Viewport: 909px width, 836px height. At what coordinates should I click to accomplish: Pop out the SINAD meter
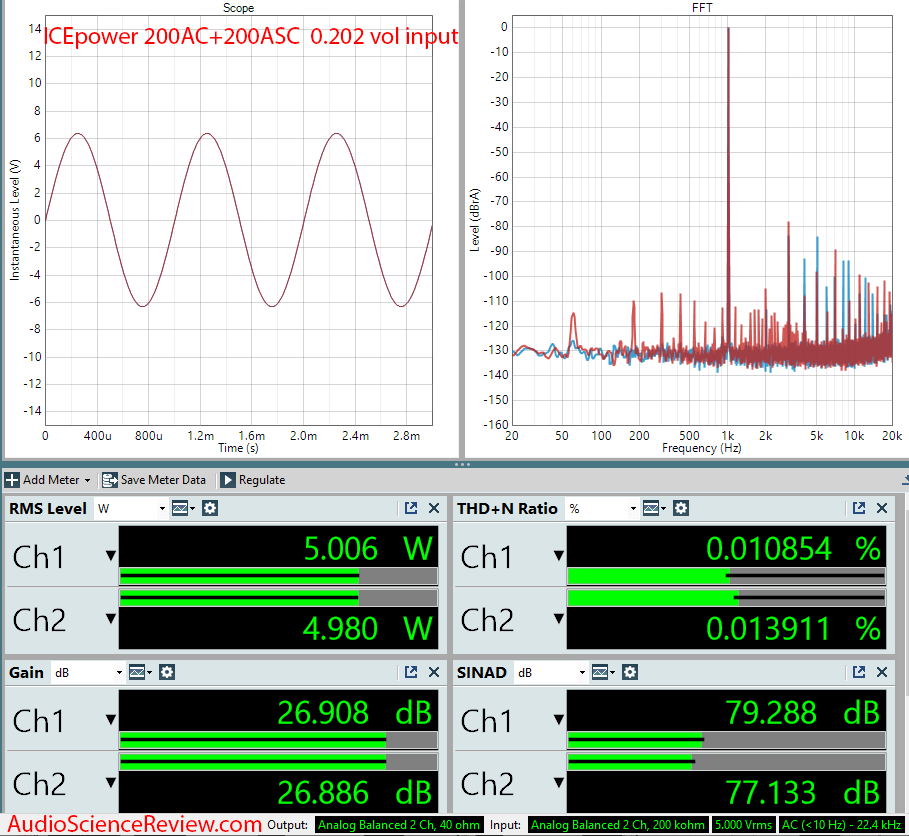point(859,672)
